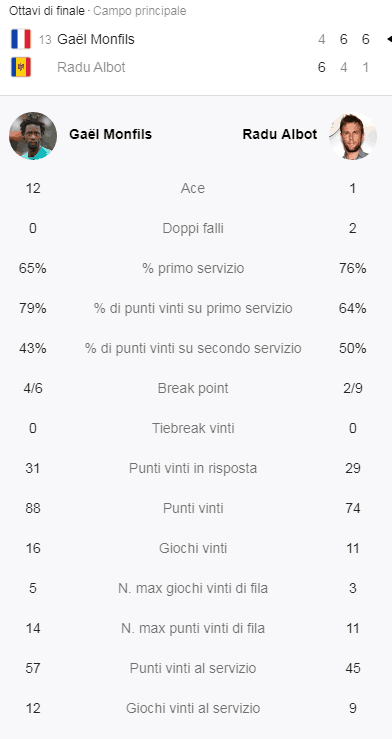Screen dimensions: 392x739
Task: Click bold Radu Albot stats heading
Action: click(280, 134)
